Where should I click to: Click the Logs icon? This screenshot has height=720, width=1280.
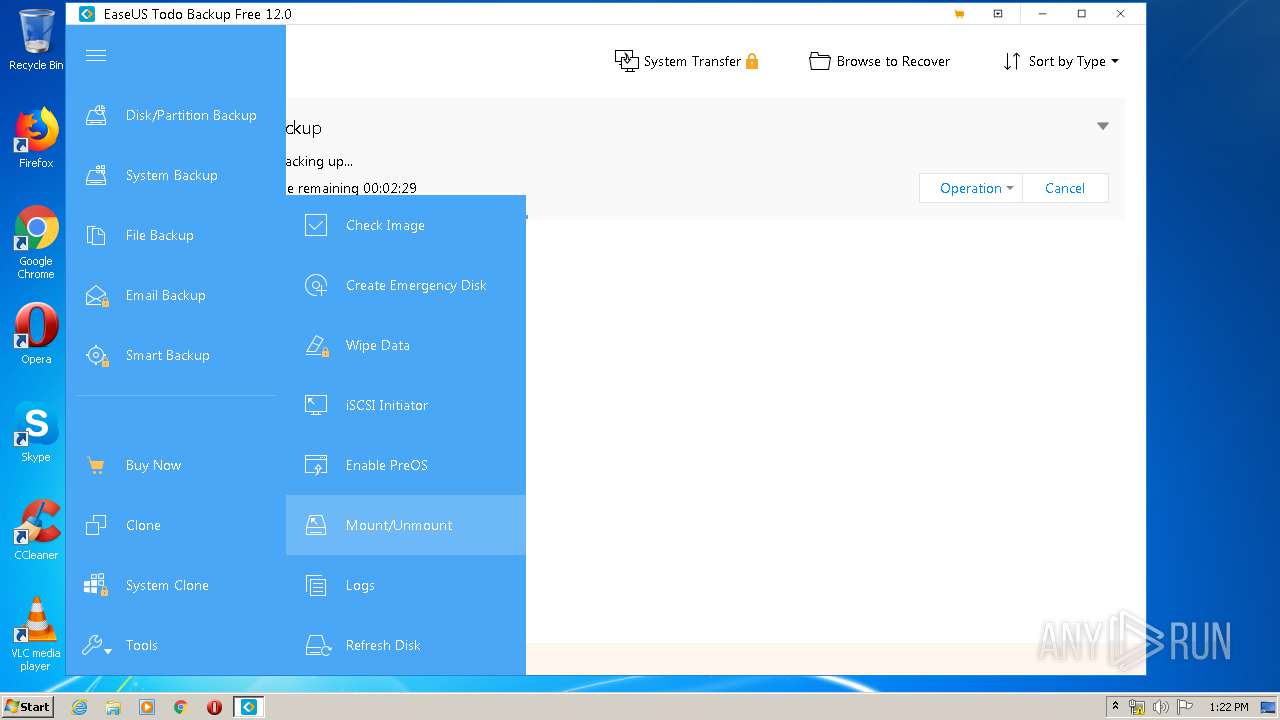(316, 585)
